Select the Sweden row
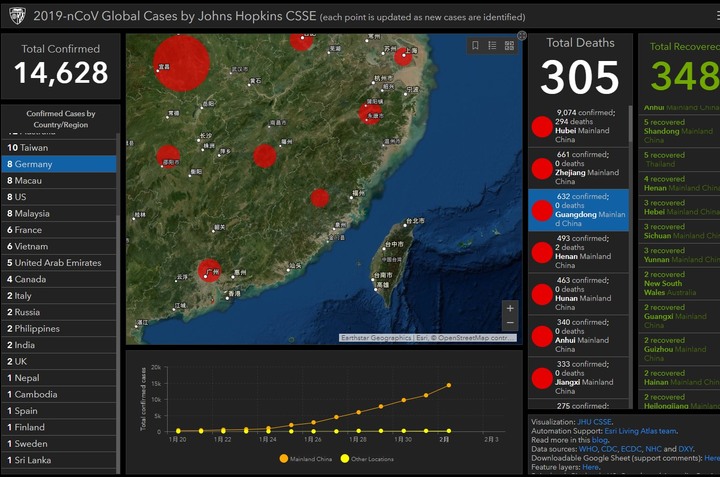The image size is (720, 477). (59, 444)
